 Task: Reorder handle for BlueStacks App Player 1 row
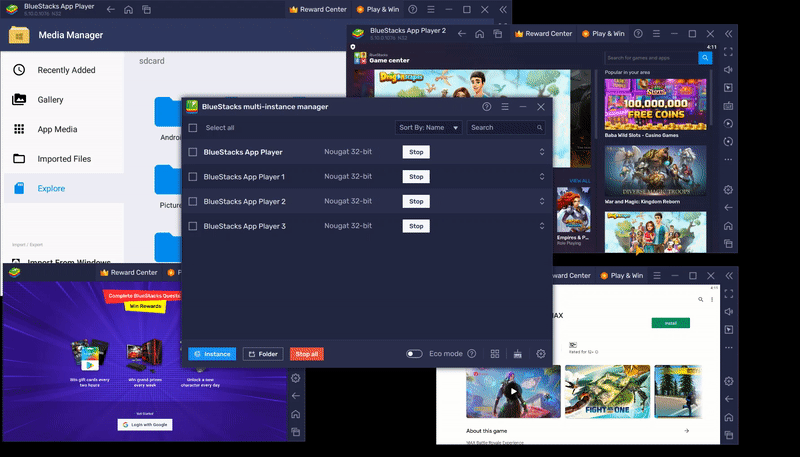[x=542, y=176]
